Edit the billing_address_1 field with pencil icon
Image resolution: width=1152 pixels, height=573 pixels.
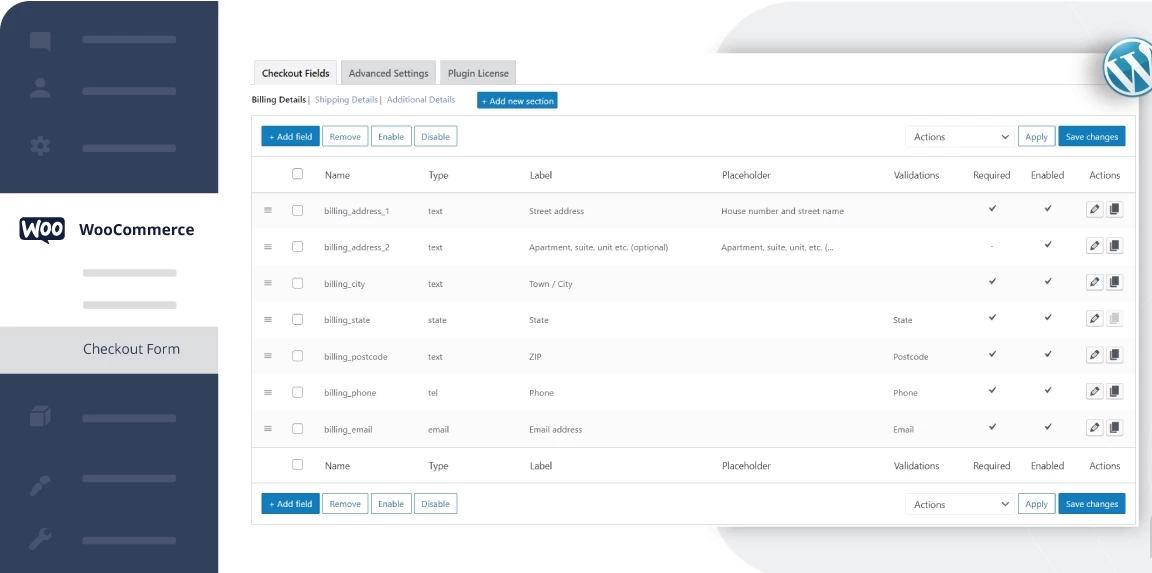(x=1095, y=209)
